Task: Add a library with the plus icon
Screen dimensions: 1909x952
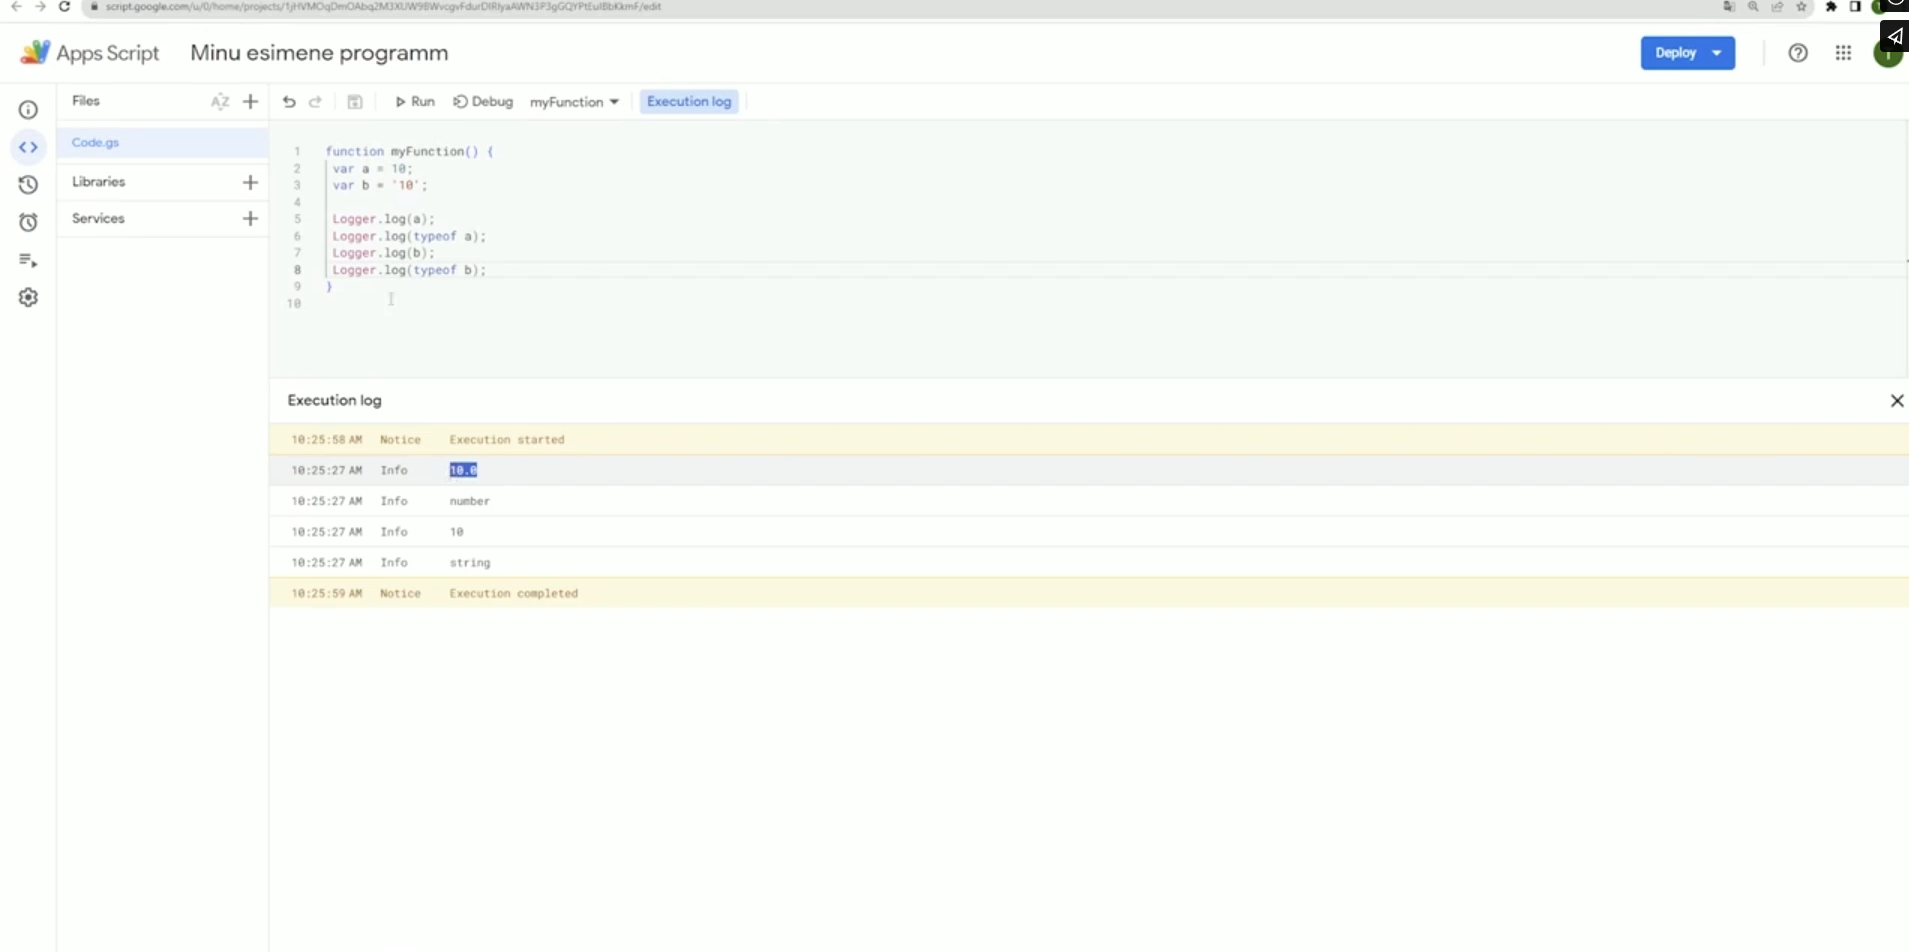Action: click(250, 182)
